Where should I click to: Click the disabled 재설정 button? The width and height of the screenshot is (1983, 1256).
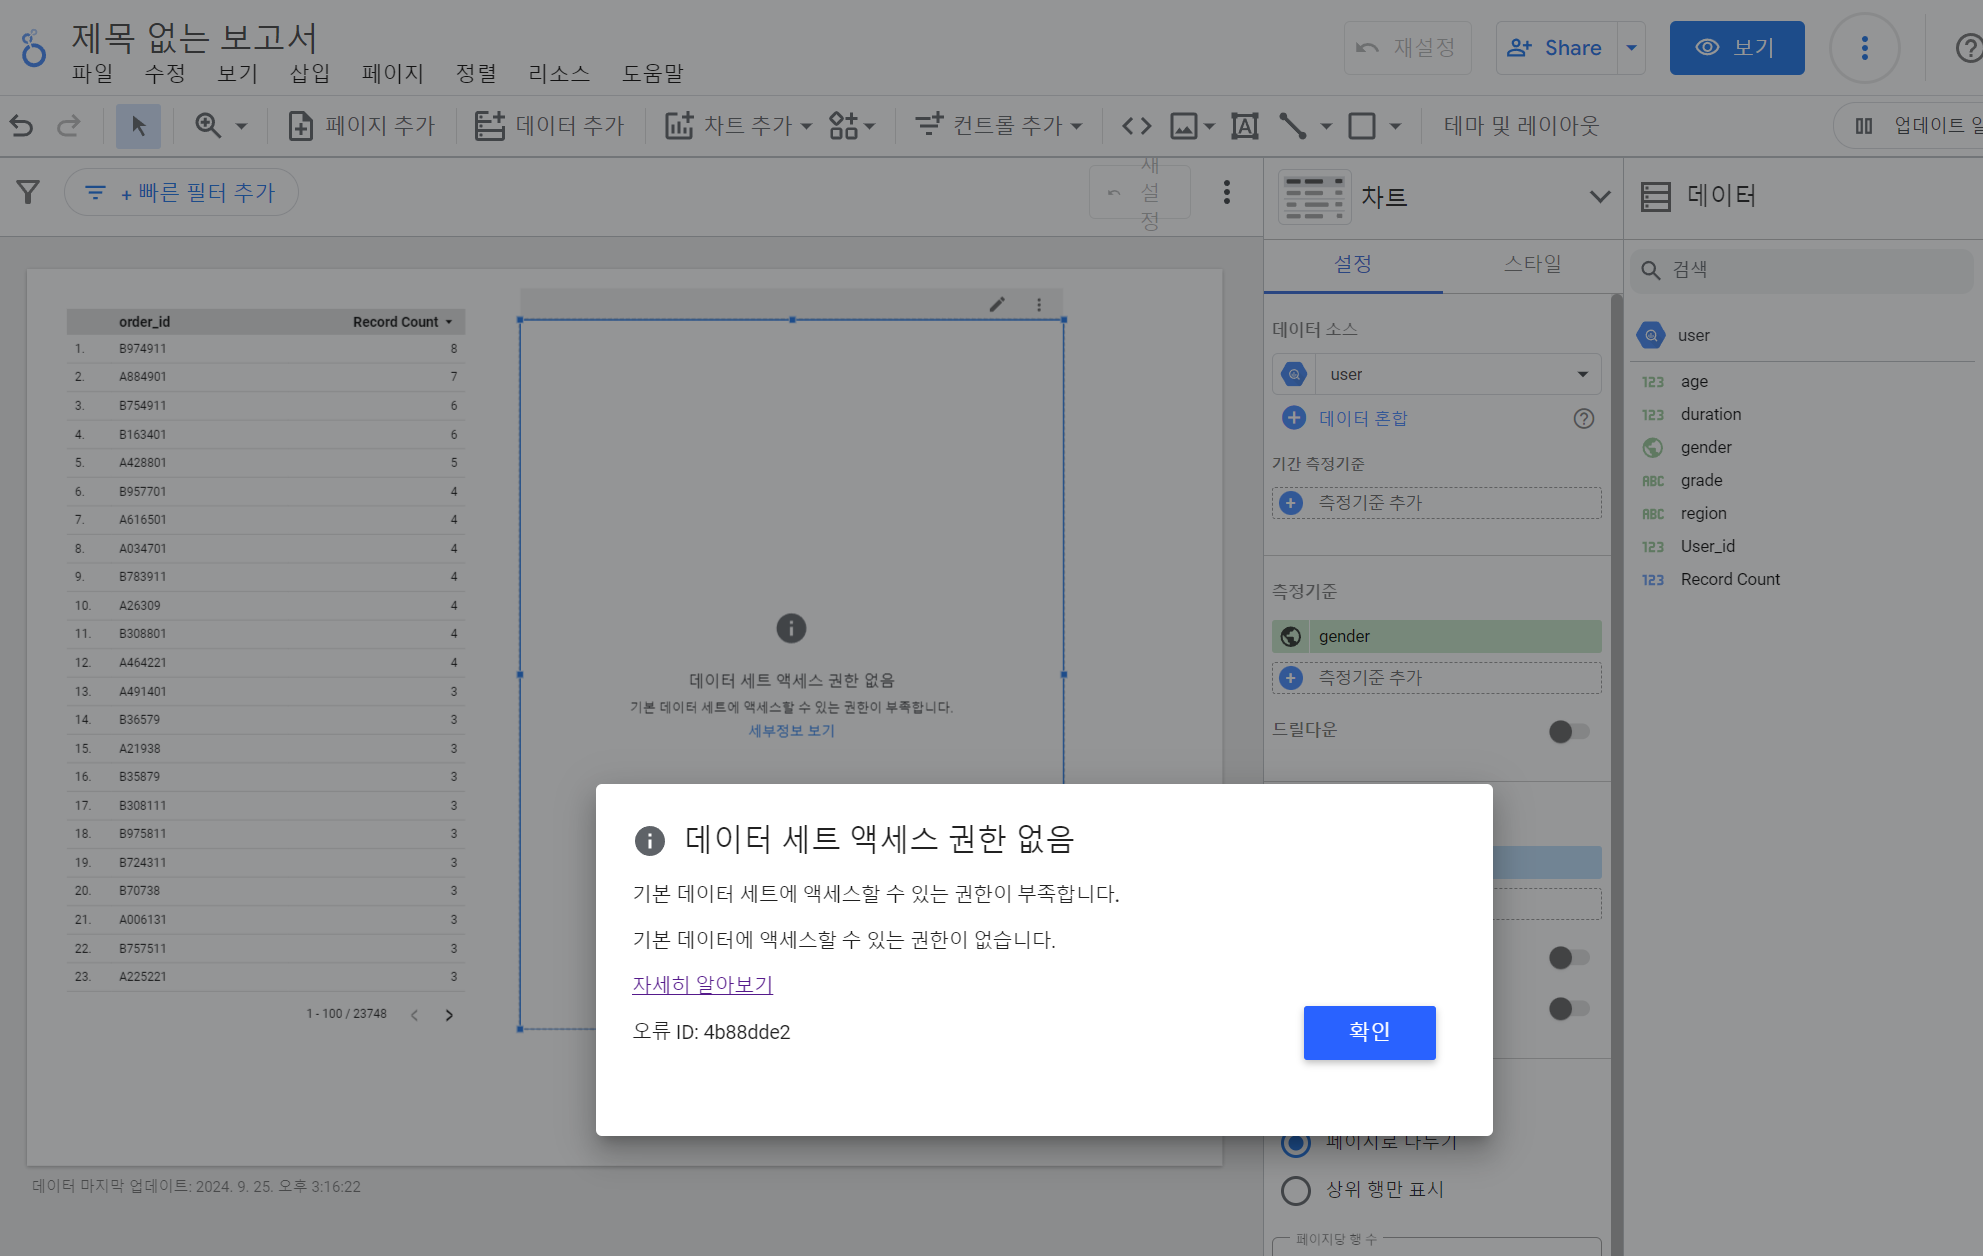click(x=1408, y=48)
